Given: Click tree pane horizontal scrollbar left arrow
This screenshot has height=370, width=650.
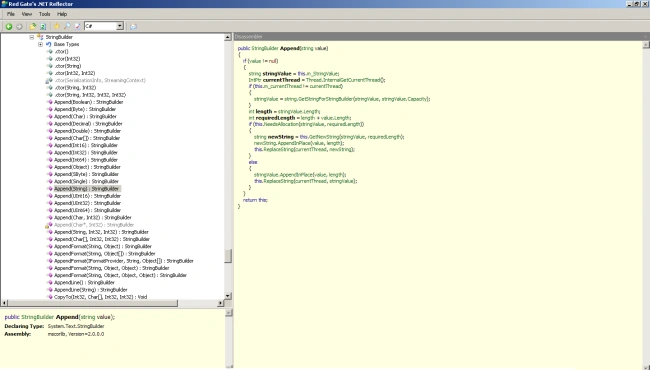Looking at the screenshot, I should [x=4, y=303].
